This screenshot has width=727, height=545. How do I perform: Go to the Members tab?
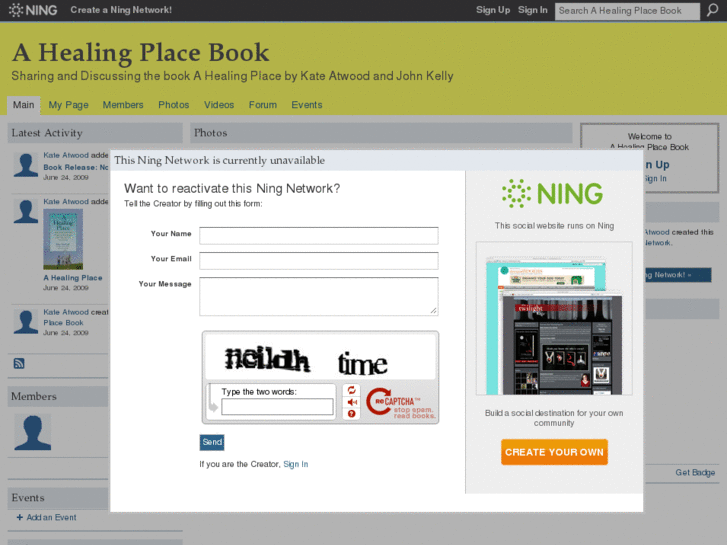pyautogui.click(x=123, y=105)
